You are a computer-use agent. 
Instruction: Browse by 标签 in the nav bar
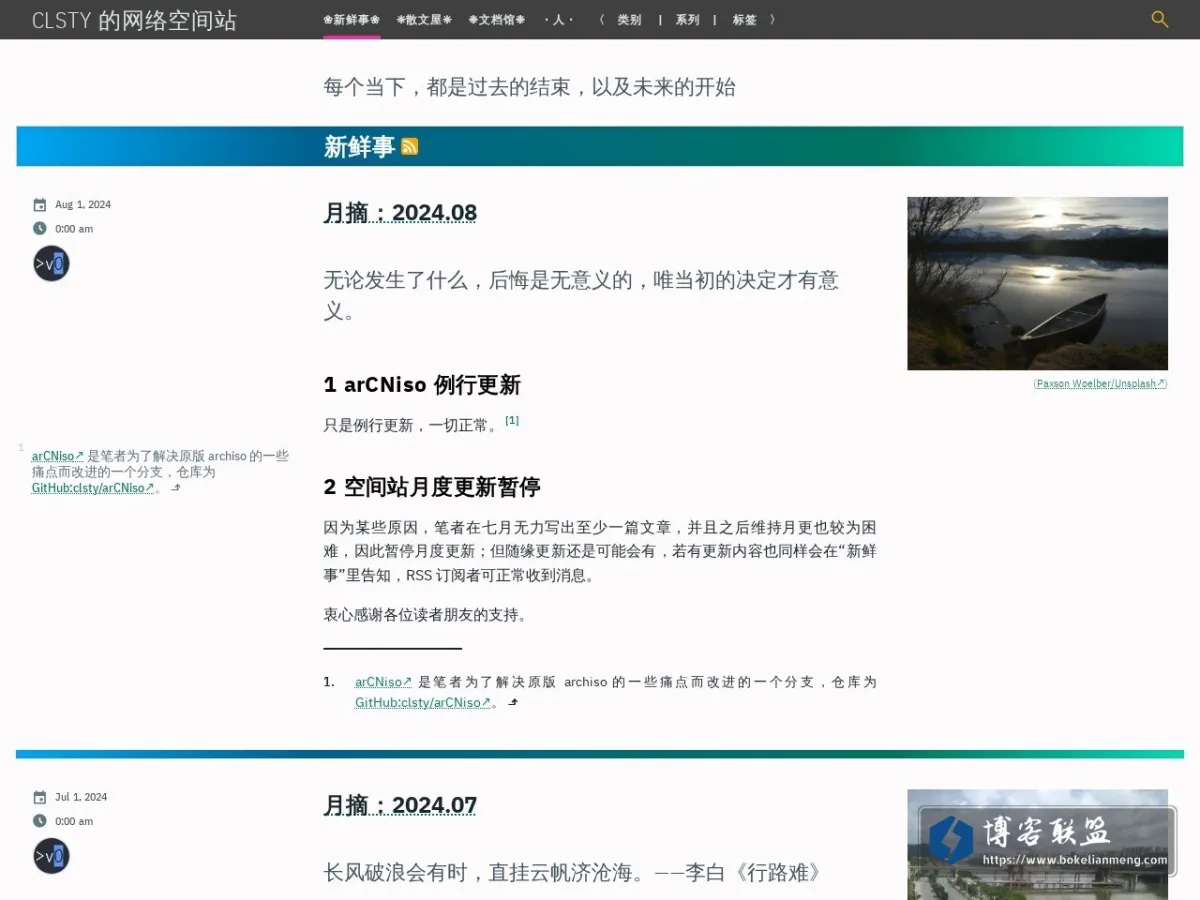tap(745, 20)
